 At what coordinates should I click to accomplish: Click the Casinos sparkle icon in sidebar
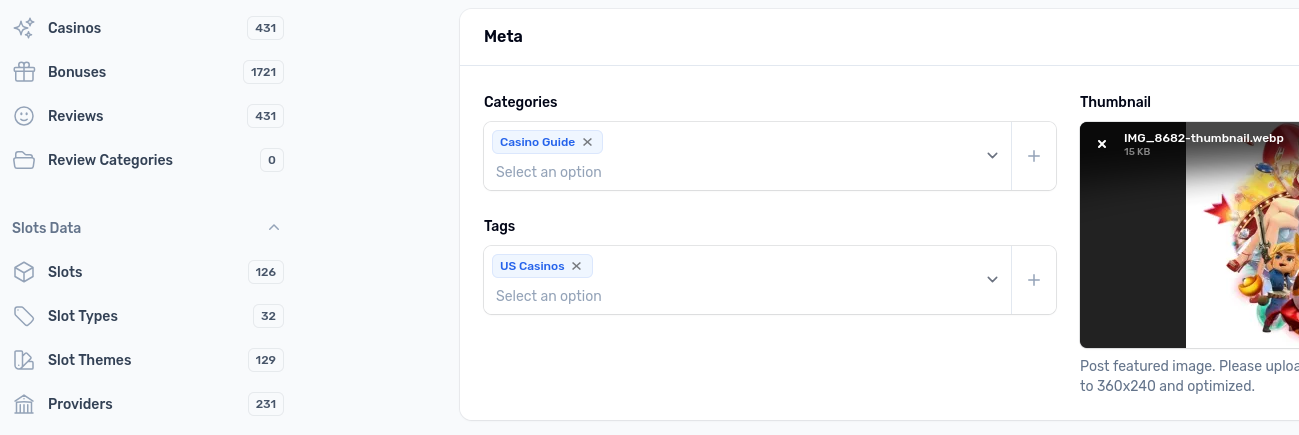(x=24, y=28)
